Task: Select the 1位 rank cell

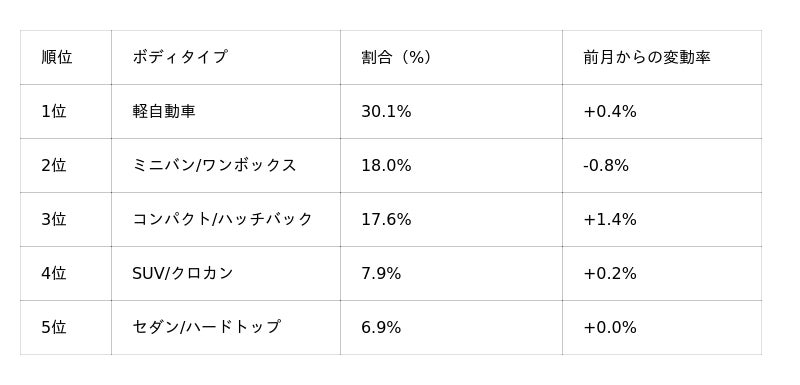Action: (x=66, y=111)
